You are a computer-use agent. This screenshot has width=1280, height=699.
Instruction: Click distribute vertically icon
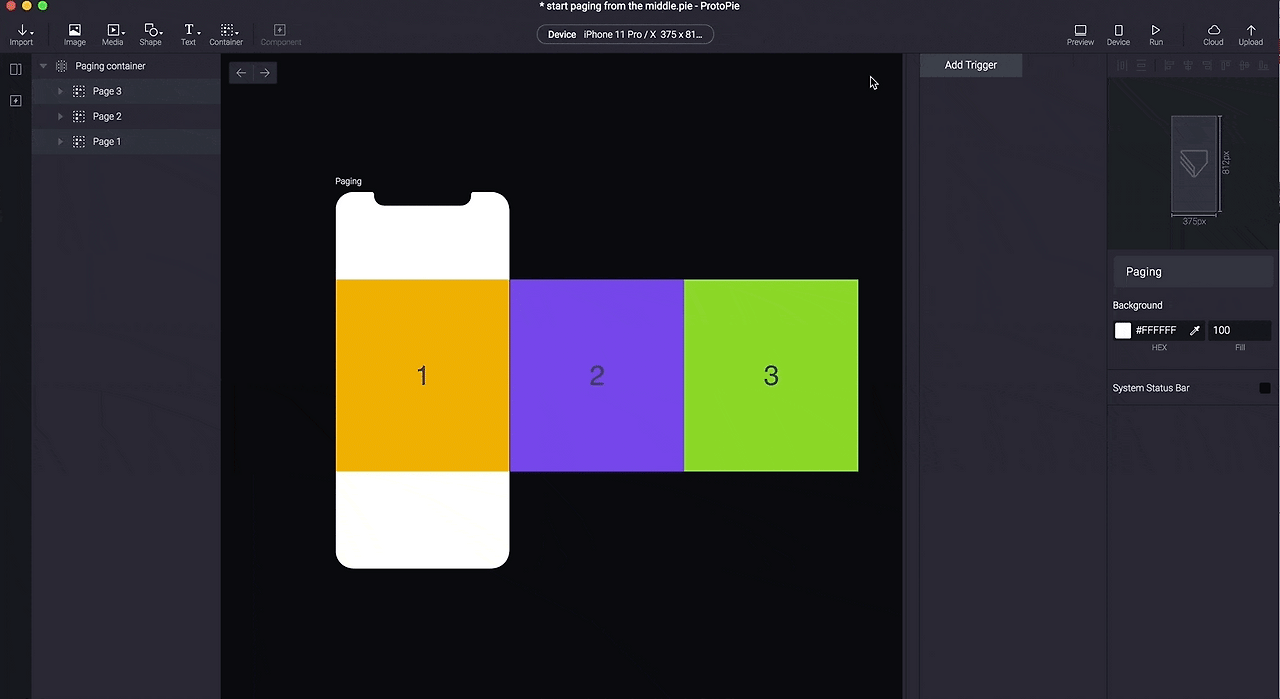pos(1141,66)
